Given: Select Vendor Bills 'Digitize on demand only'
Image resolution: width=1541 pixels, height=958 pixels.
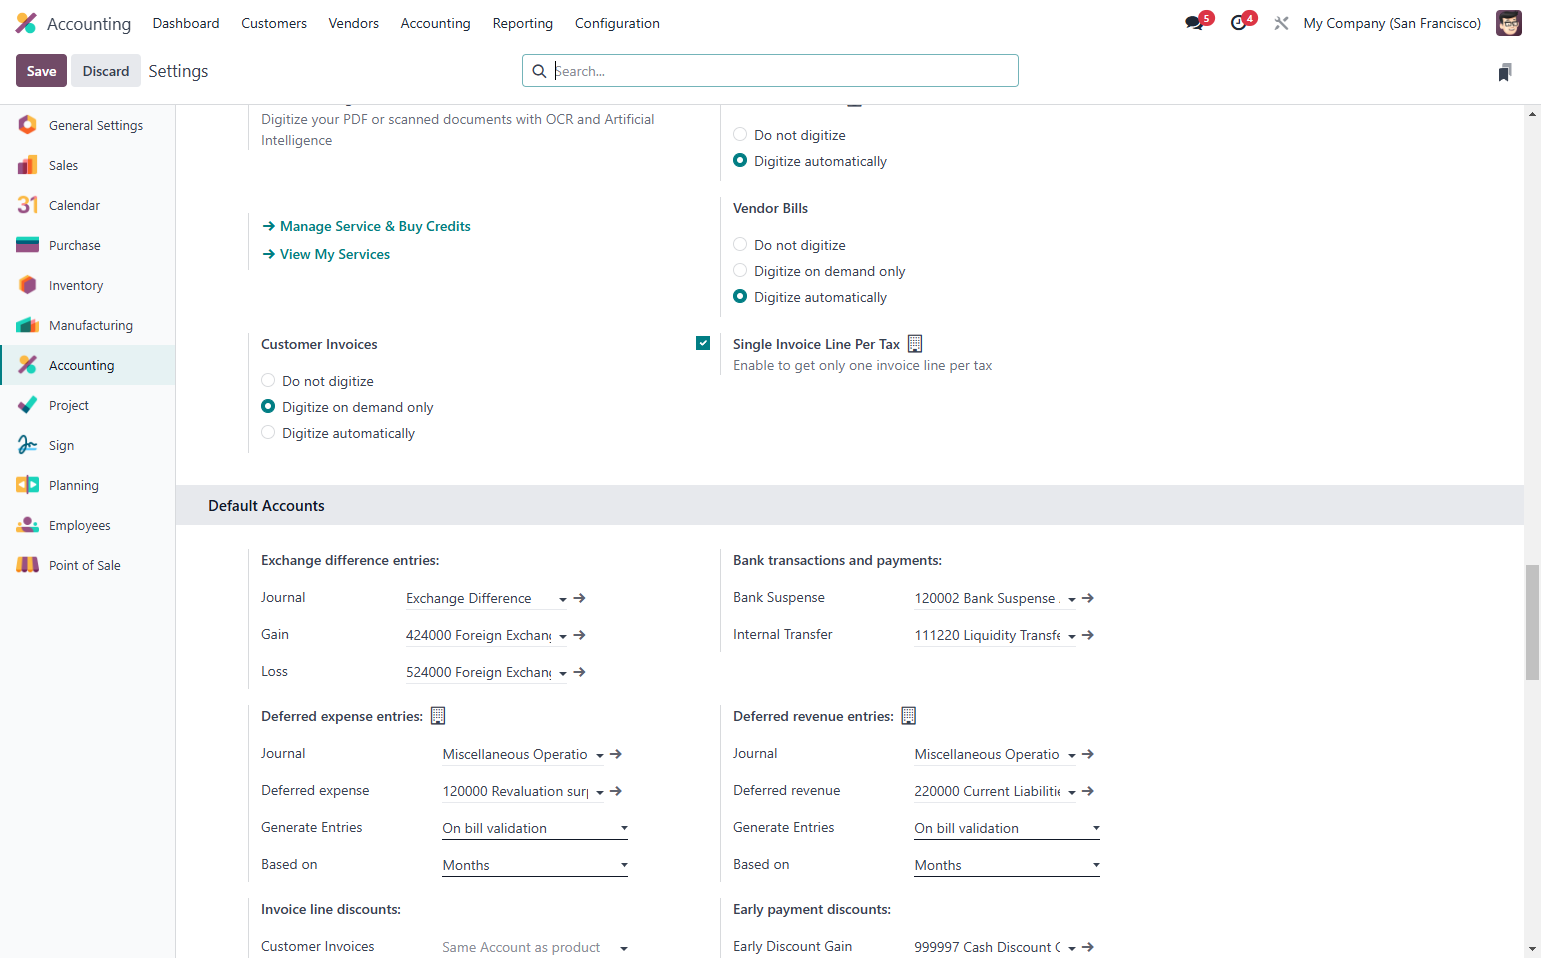Looking at the screenshot, I should pos(740,270).
